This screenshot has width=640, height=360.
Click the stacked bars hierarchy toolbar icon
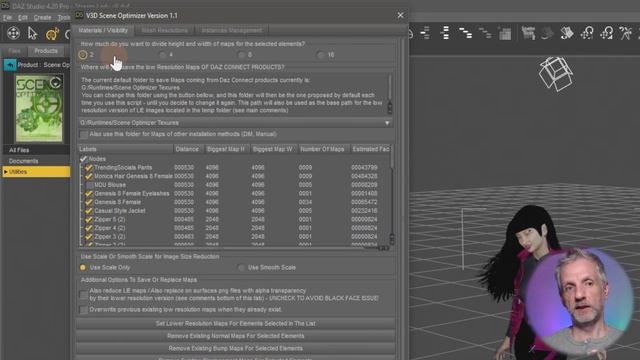click(x=445, y=33)
